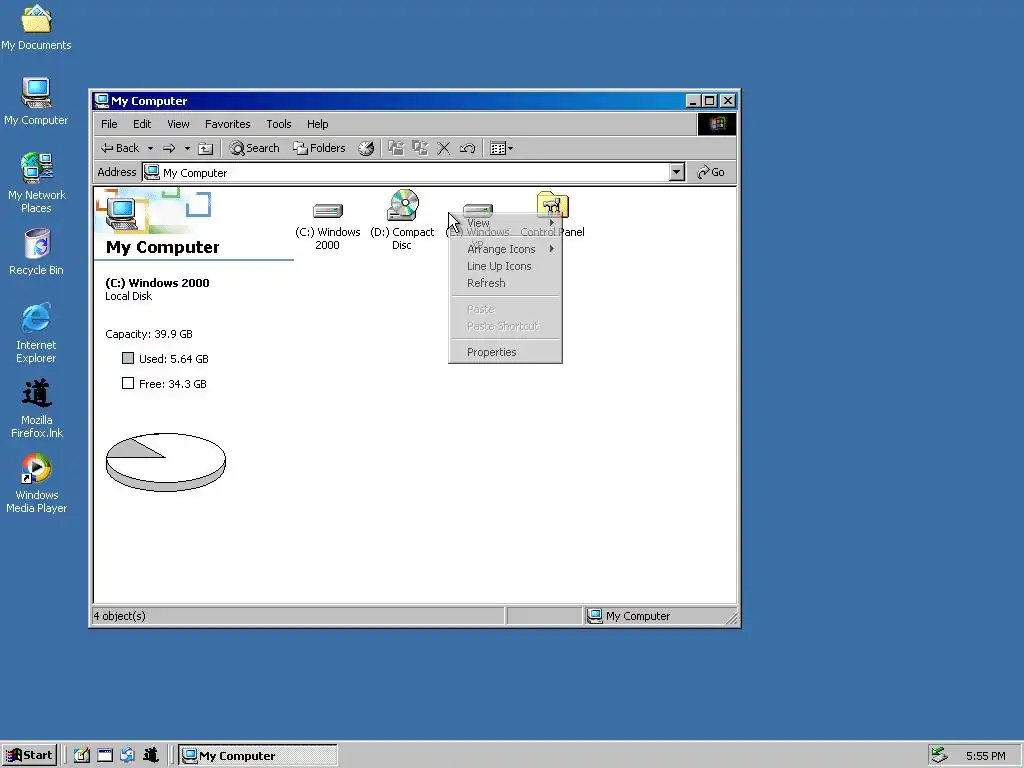Screen dimensions: 1024x768
Task: Click the 4 object(s) status bar text
Action: pos(120,616)
